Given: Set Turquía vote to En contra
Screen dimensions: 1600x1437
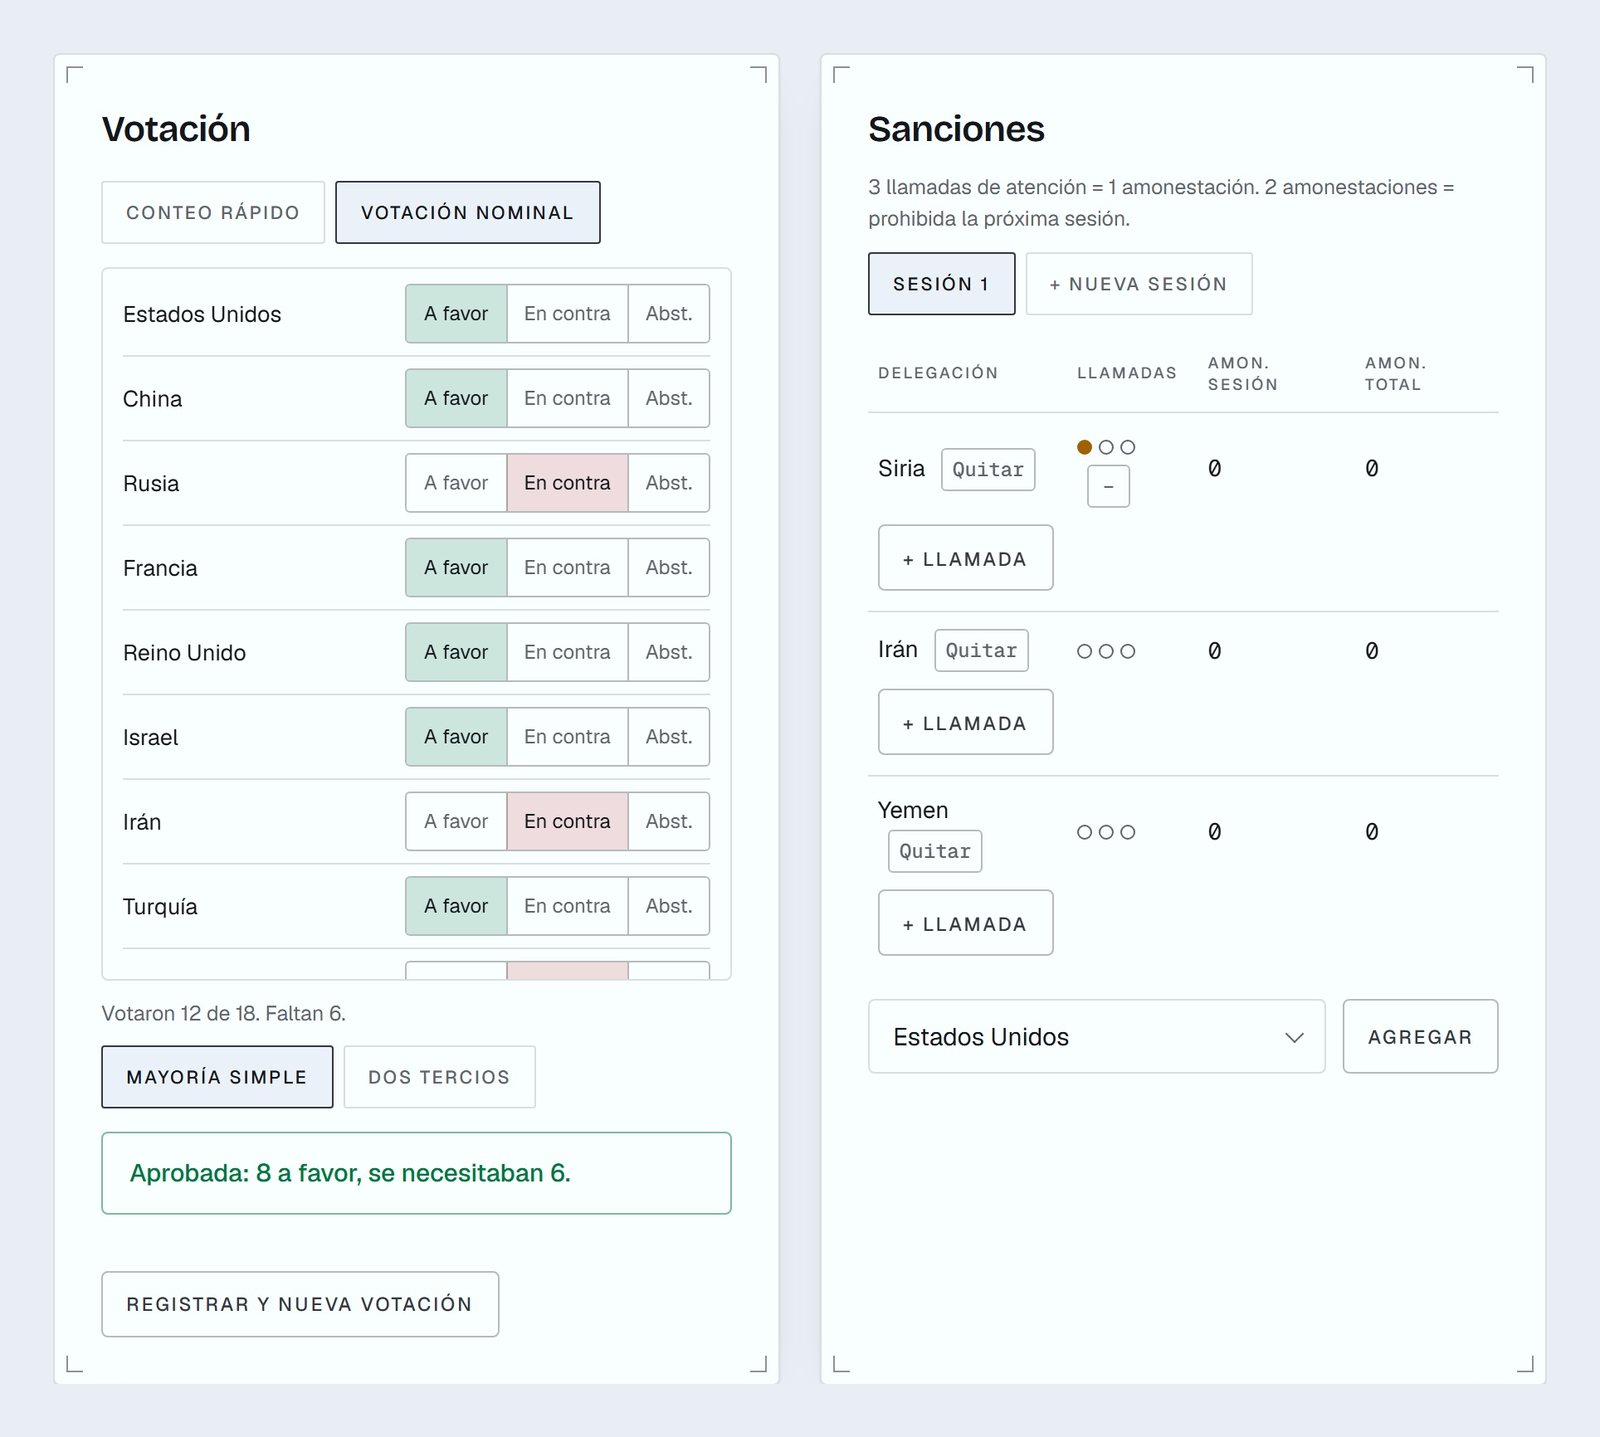Looking at the screenshot, I should [x=567, y=906].
